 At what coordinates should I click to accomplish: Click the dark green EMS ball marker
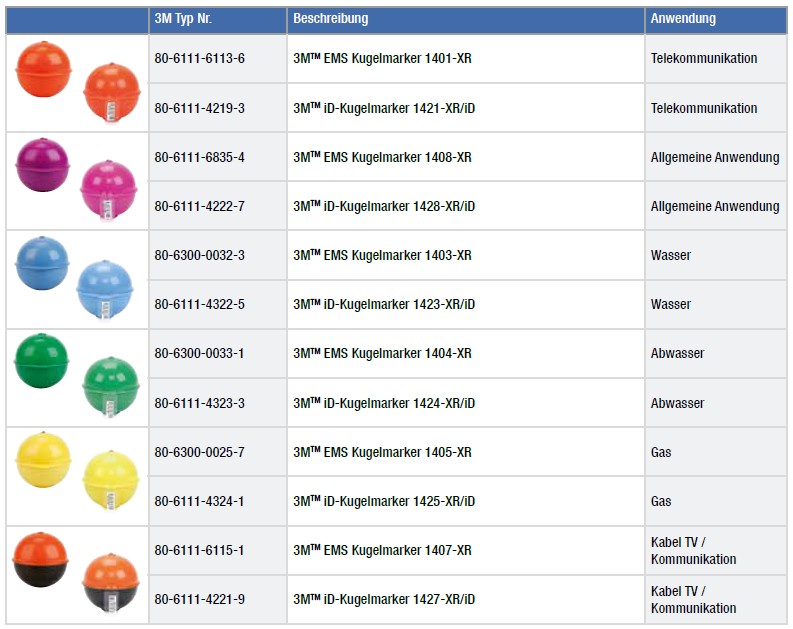tap(42, 362)
